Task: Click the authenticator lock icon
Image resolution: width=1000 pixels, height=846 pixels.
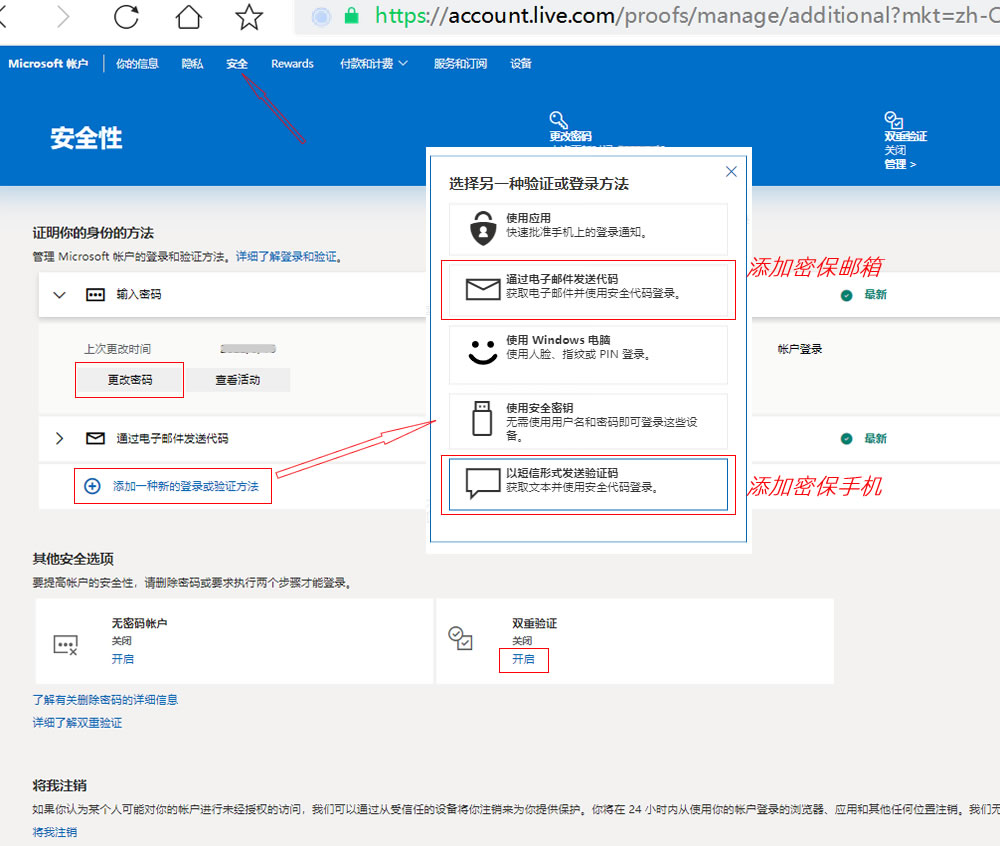Action: coord(483,228)
